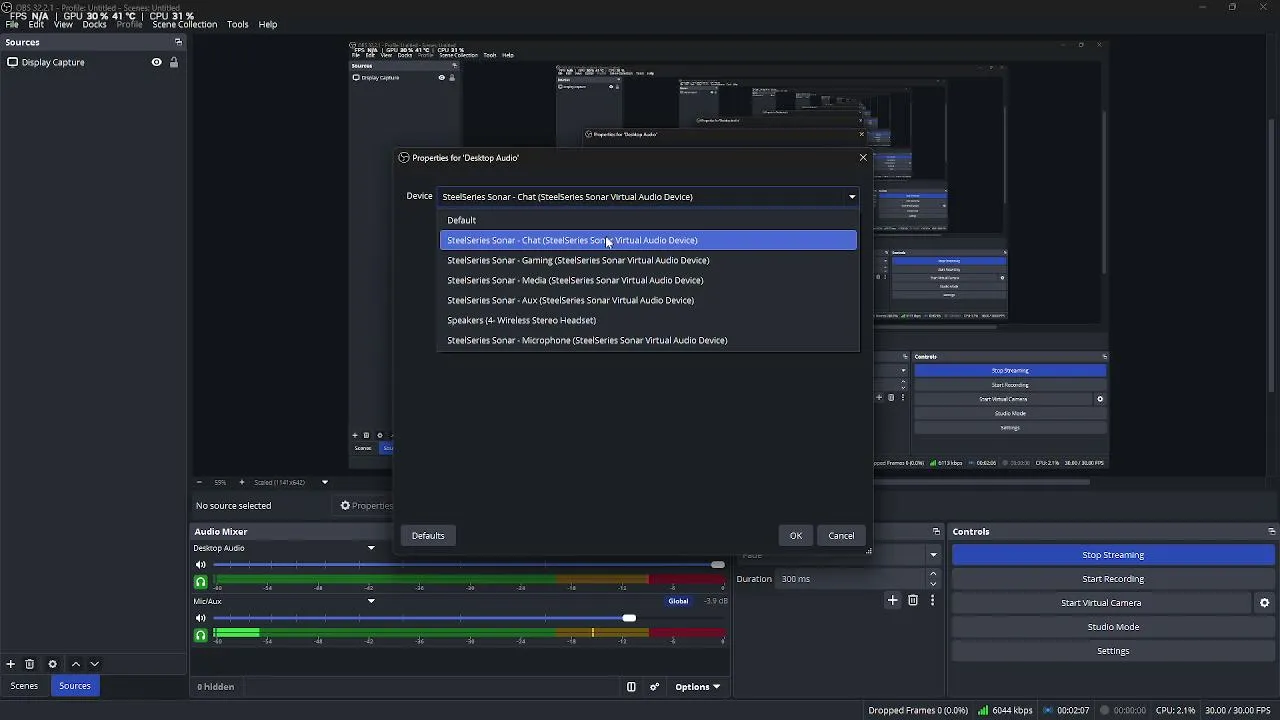The height and width of the screenshot is (720, 1280).
Task: Open the scene transition type dropdown
Action: coord(933,555)
